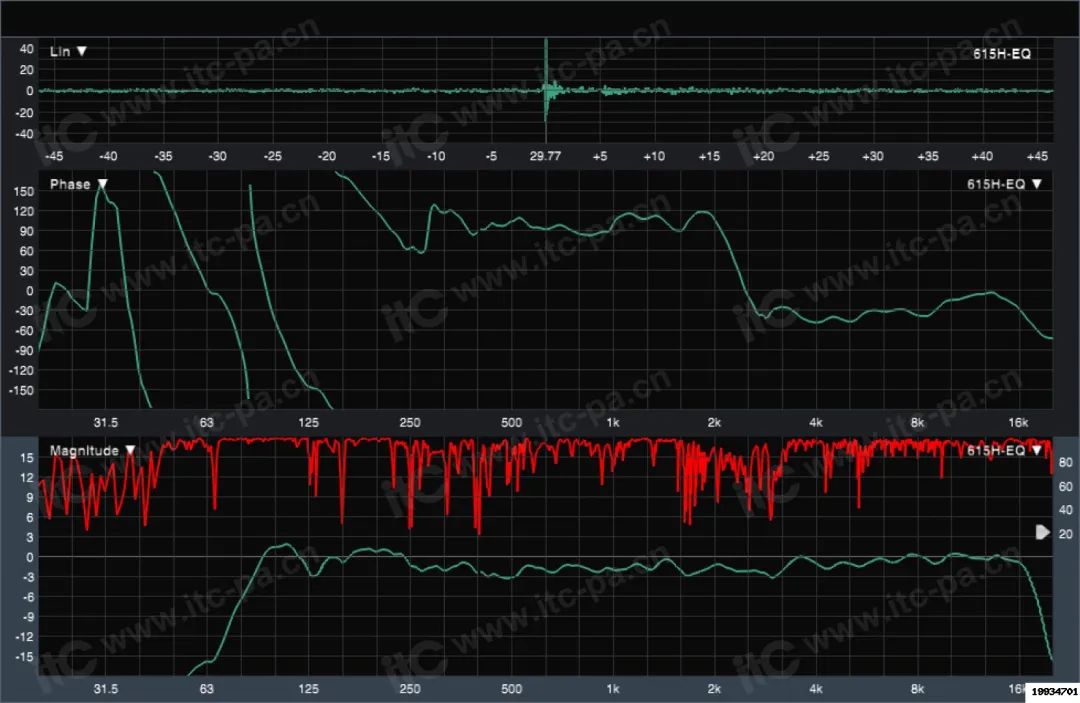Click 150 on the Phase degree axis
1080x703 pixels.
(x=21, y=212)
